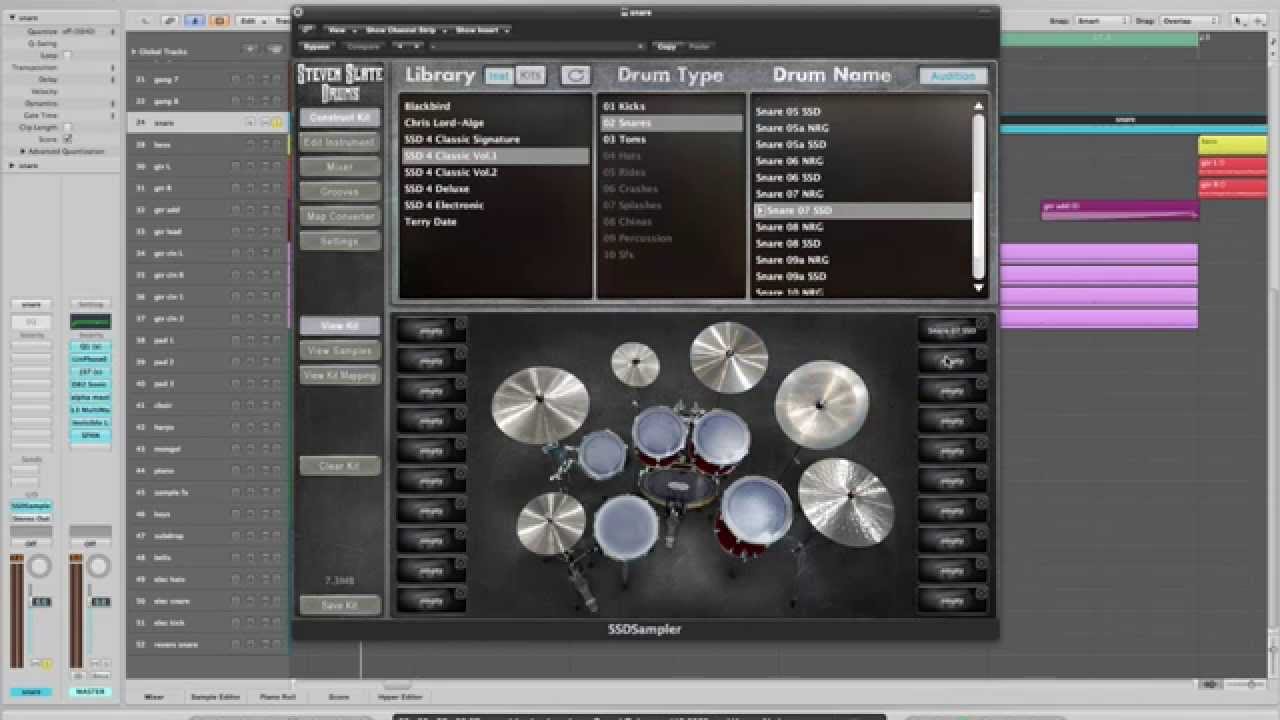Select Snare 08 NRG in drum list
Image resolution: width=1280 pixels, height=720 pixels.
coord(790,227)
